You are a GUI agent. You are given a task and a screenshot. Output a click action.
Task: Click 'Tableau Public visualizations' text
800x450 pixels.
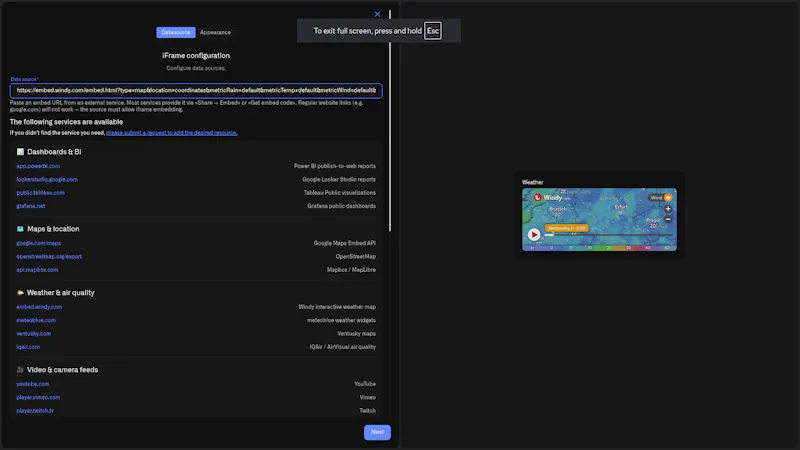pyautogui.click(x=340, y=192)
